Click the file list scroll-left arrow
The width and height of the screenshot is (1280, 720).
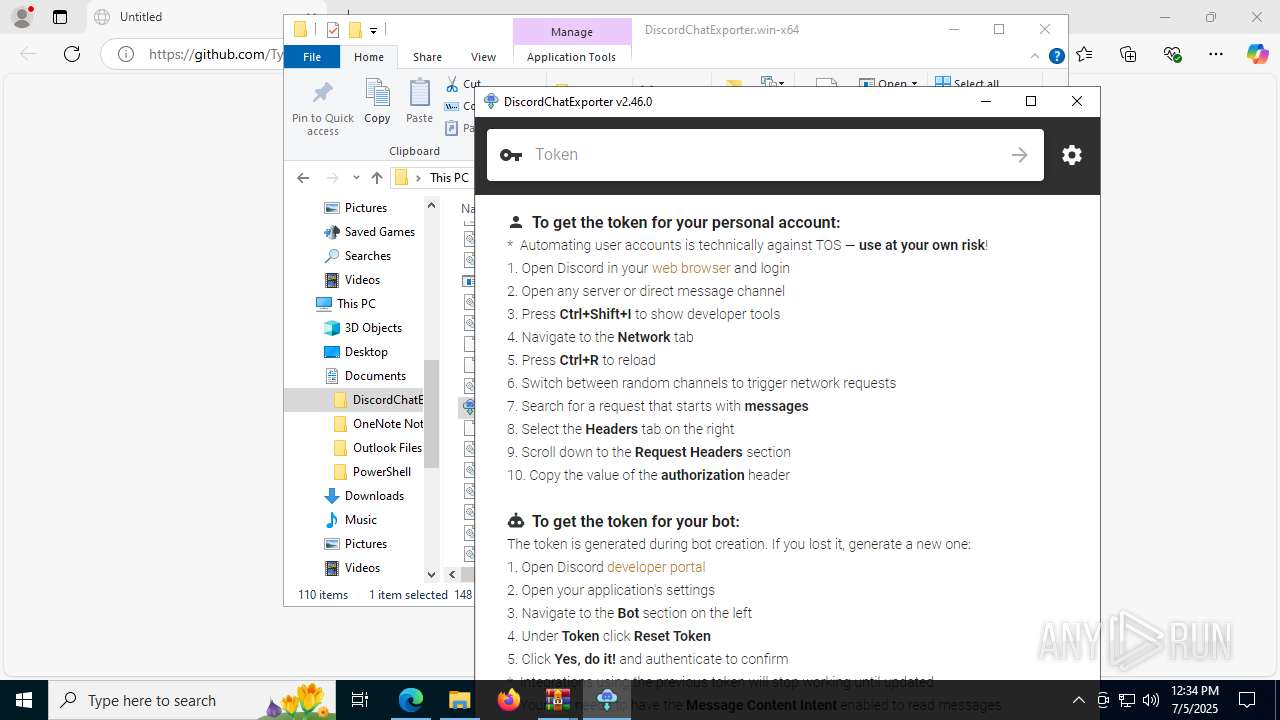pyautogui.click(x=452, y=575)
